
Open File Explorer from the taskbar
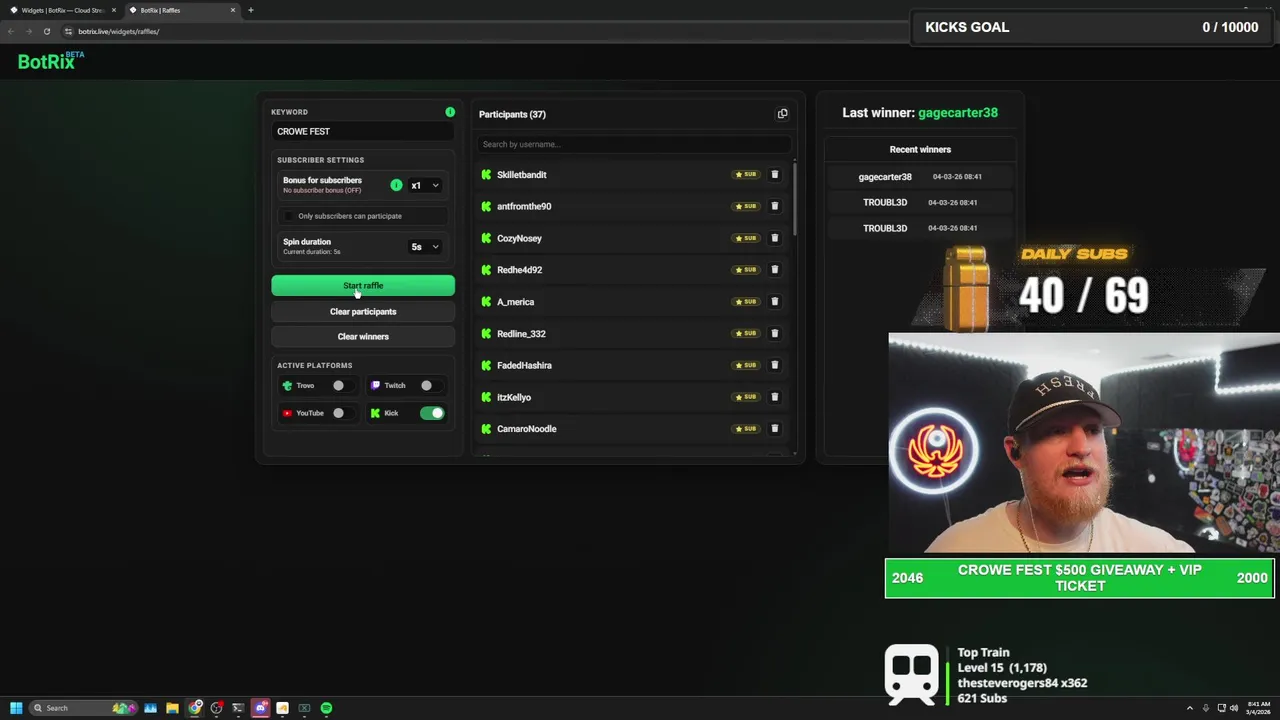[x=172, y=708]
